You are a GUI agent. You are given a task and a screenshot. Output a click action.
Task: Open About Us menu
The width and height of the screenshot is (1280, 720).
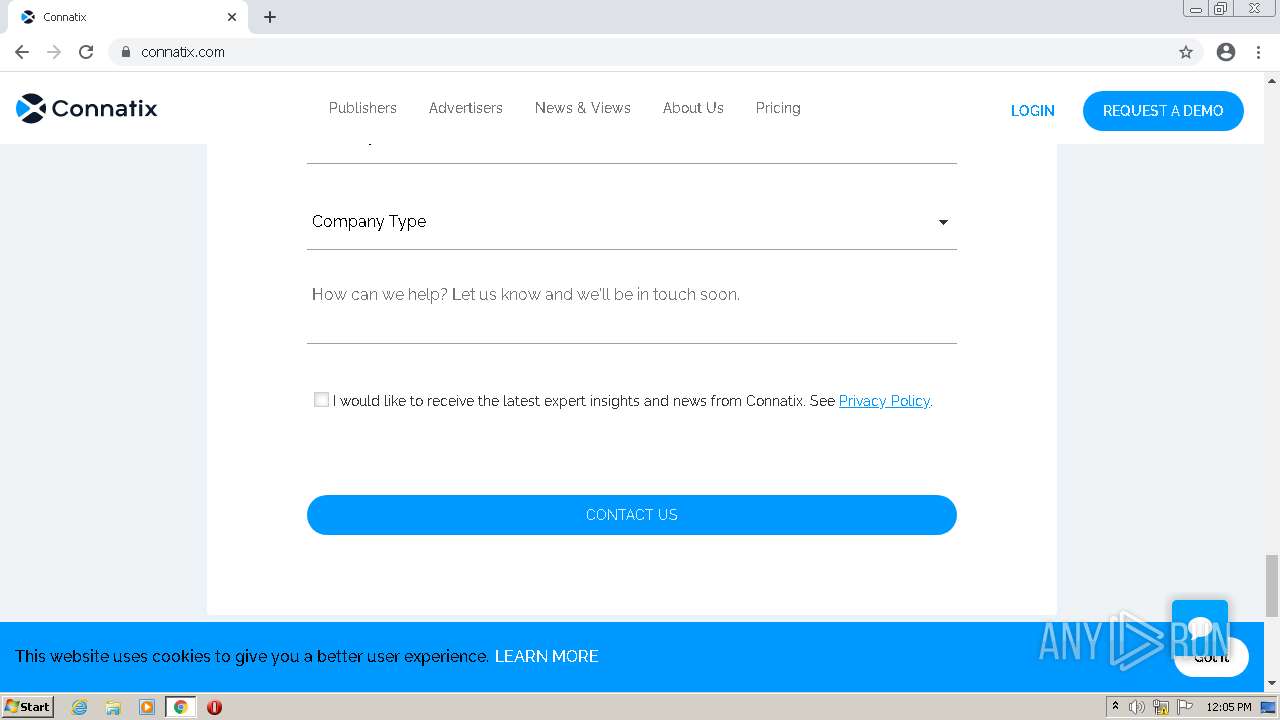tap(693, 108)
